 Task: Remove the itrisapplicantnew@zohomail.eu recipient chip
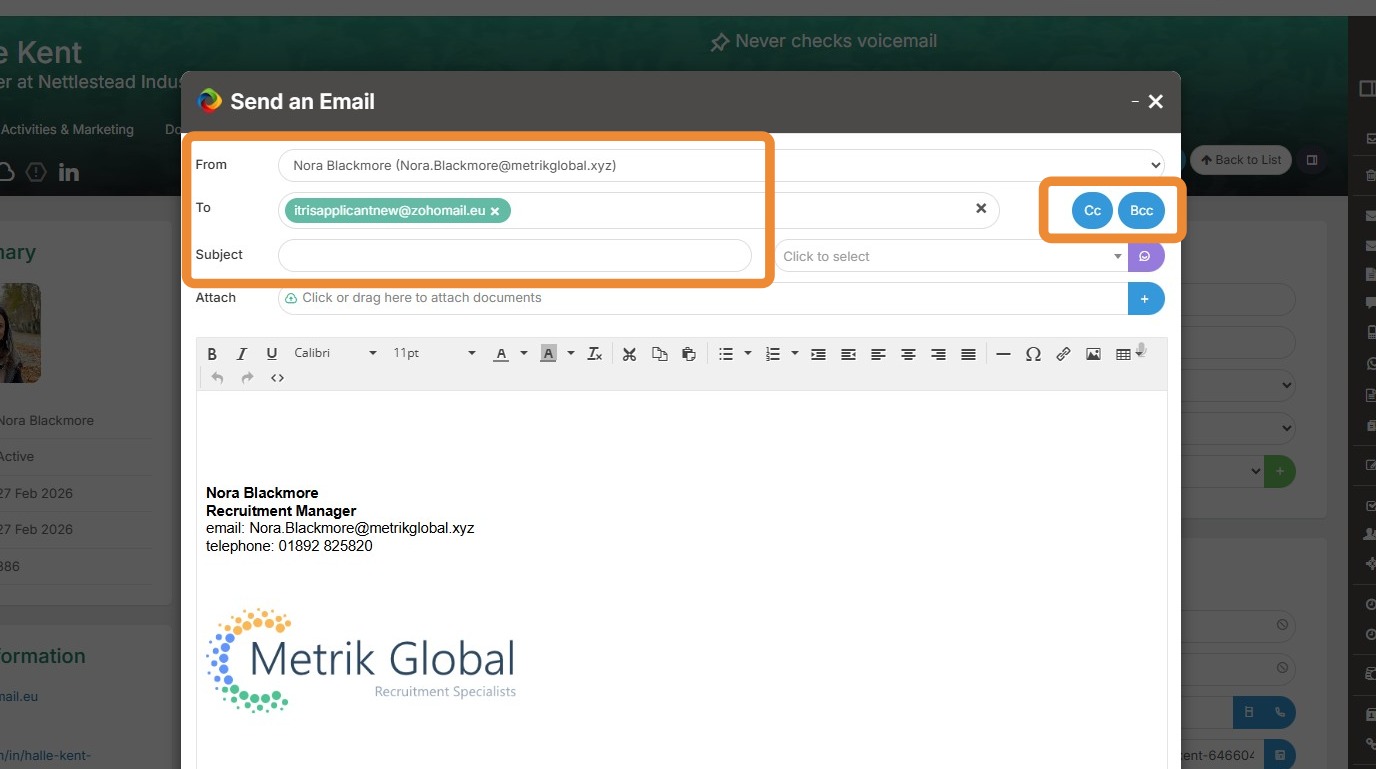[495, 211]
